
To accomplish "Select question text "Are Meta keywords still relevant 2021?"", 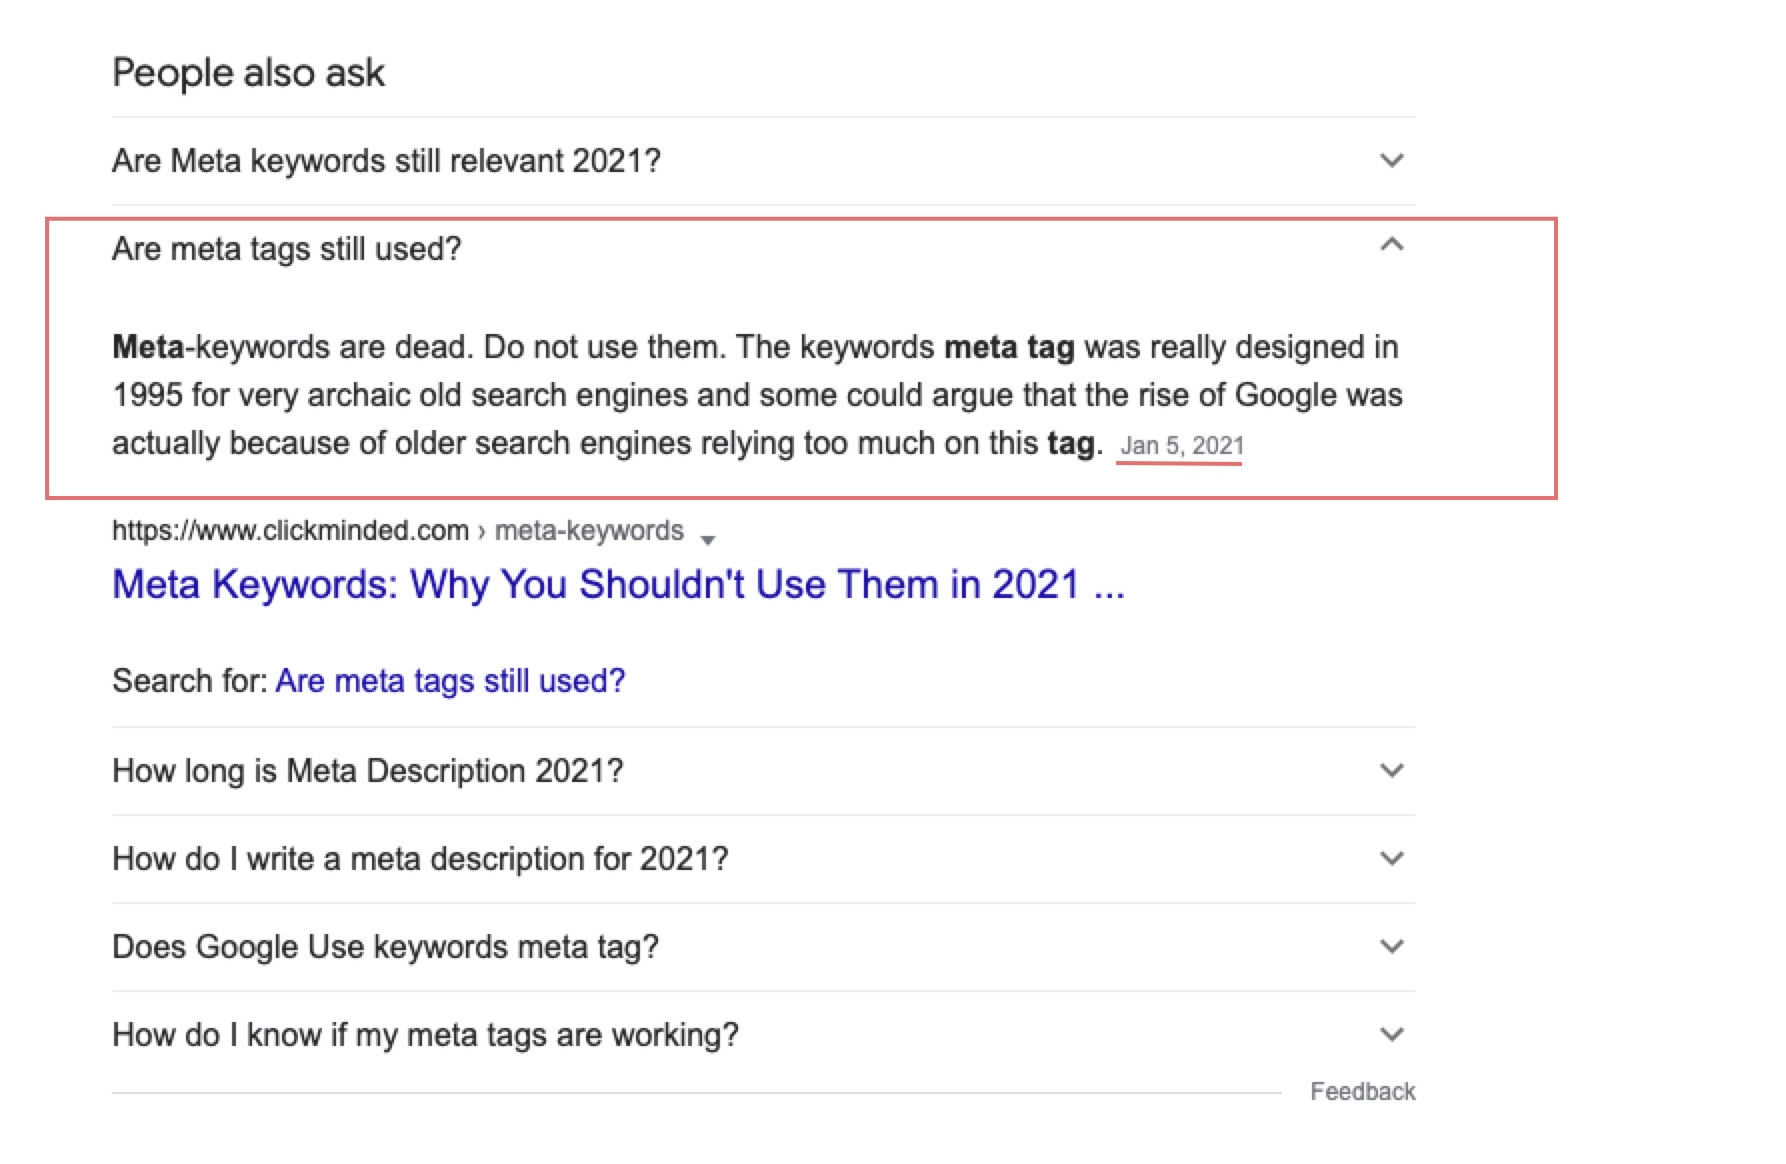I will (386, 160).
